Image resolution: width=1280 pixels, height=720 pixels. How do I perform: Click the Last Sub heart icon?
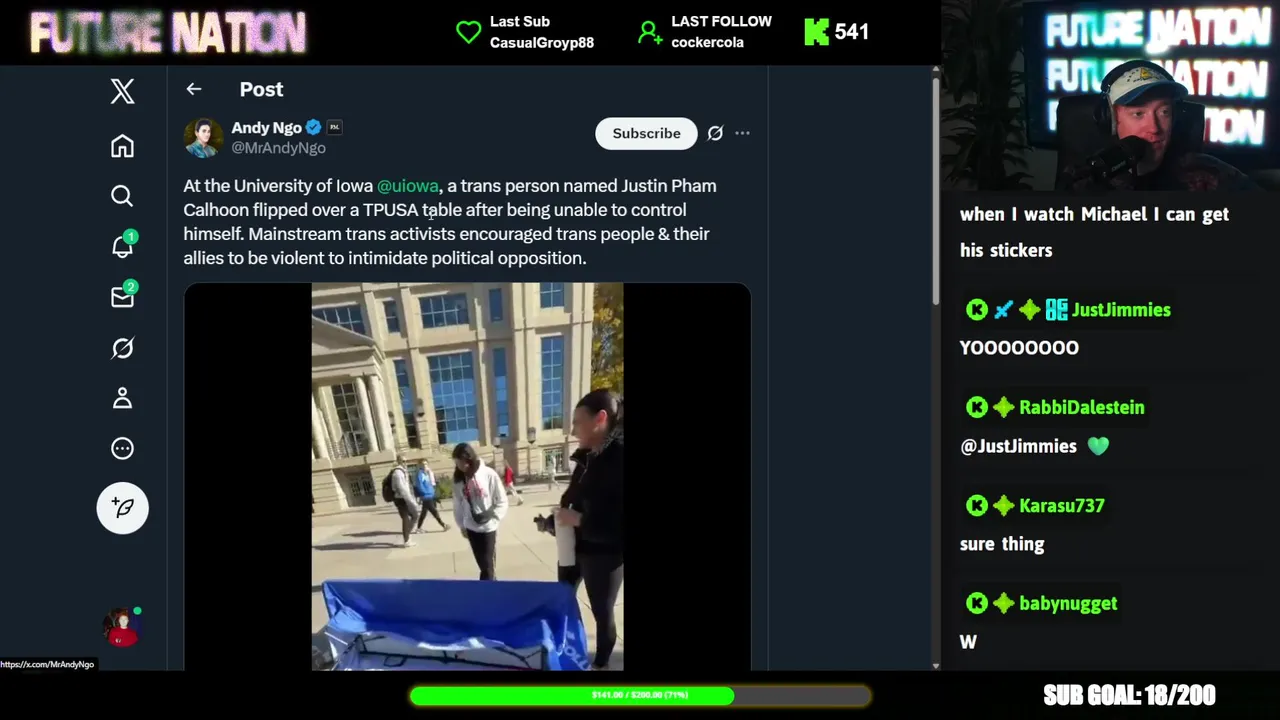pos(468,32)
